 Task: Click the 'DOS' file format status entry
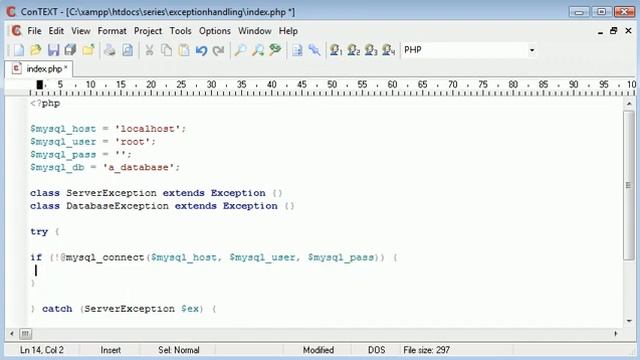(x=376, y=350)
